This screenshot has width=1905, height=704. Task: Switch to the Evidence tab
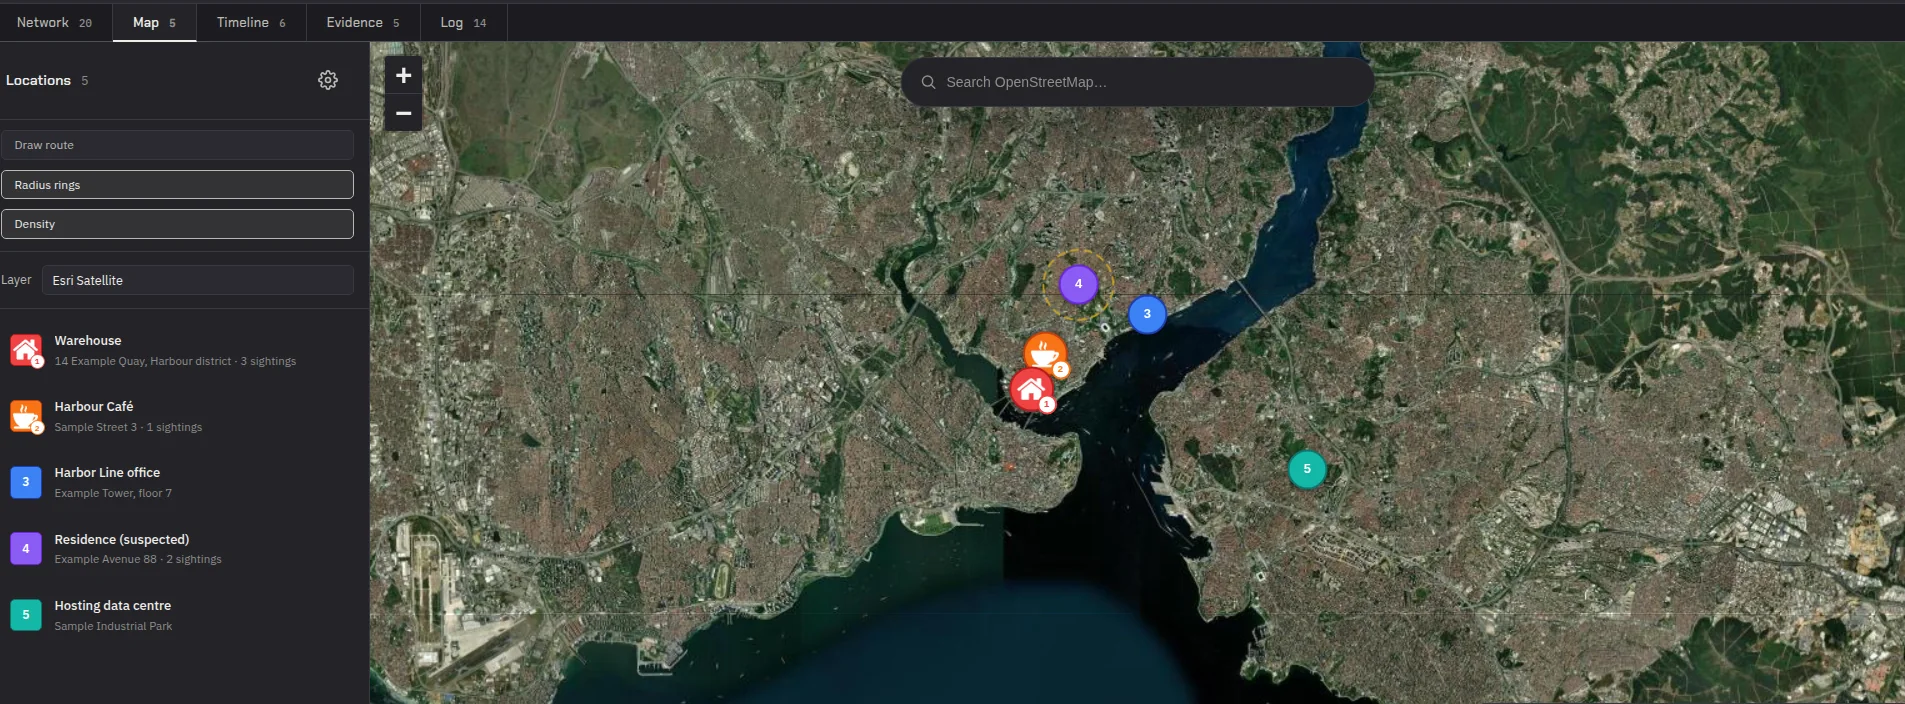tap(363, 22)
